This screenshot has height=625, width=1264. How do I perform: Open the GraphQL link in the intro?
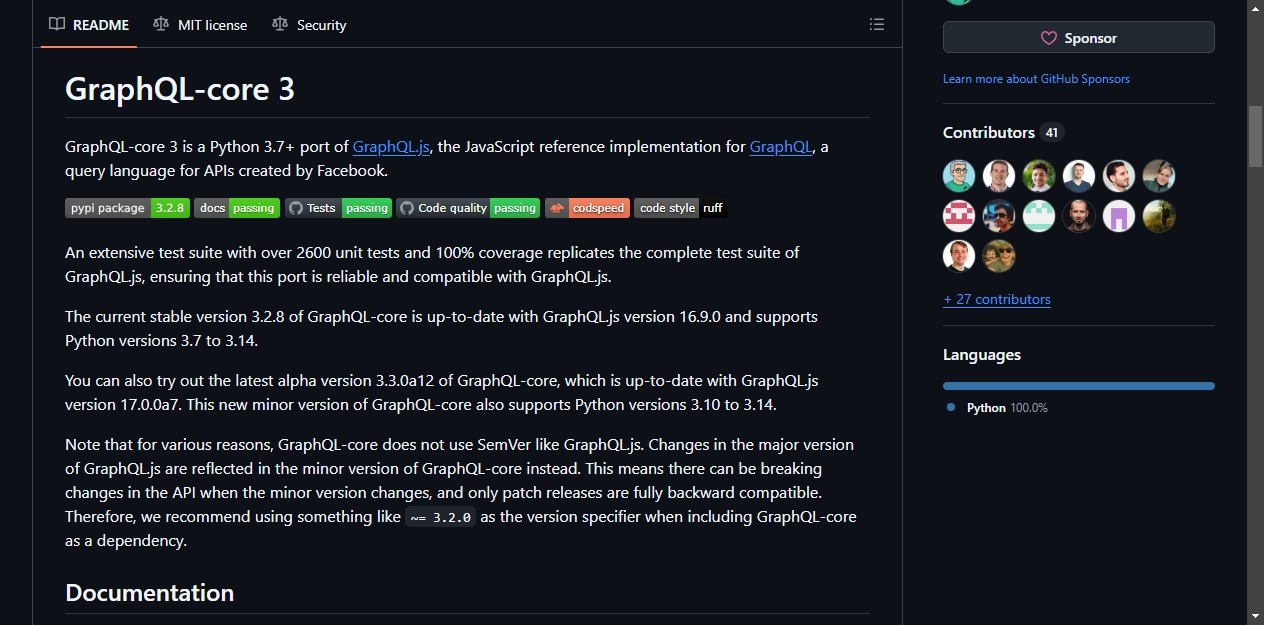coord(781,146)
